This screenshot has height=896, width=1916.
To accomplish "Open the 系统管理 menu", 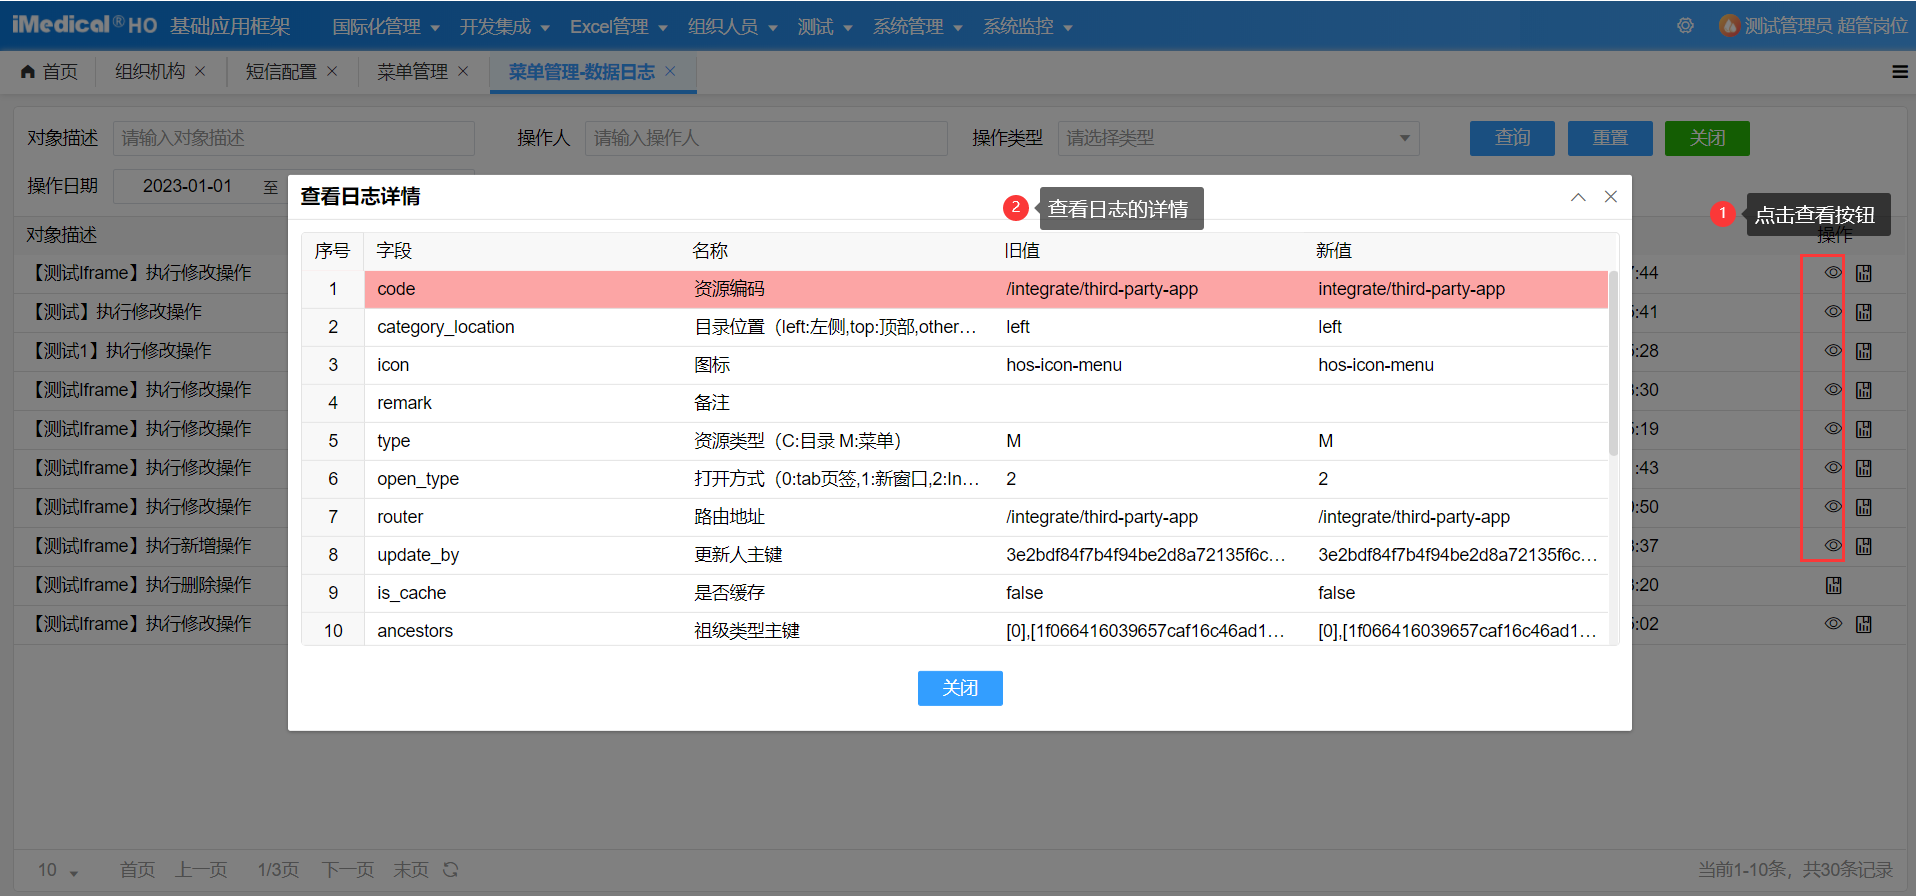I will point(918,27).
